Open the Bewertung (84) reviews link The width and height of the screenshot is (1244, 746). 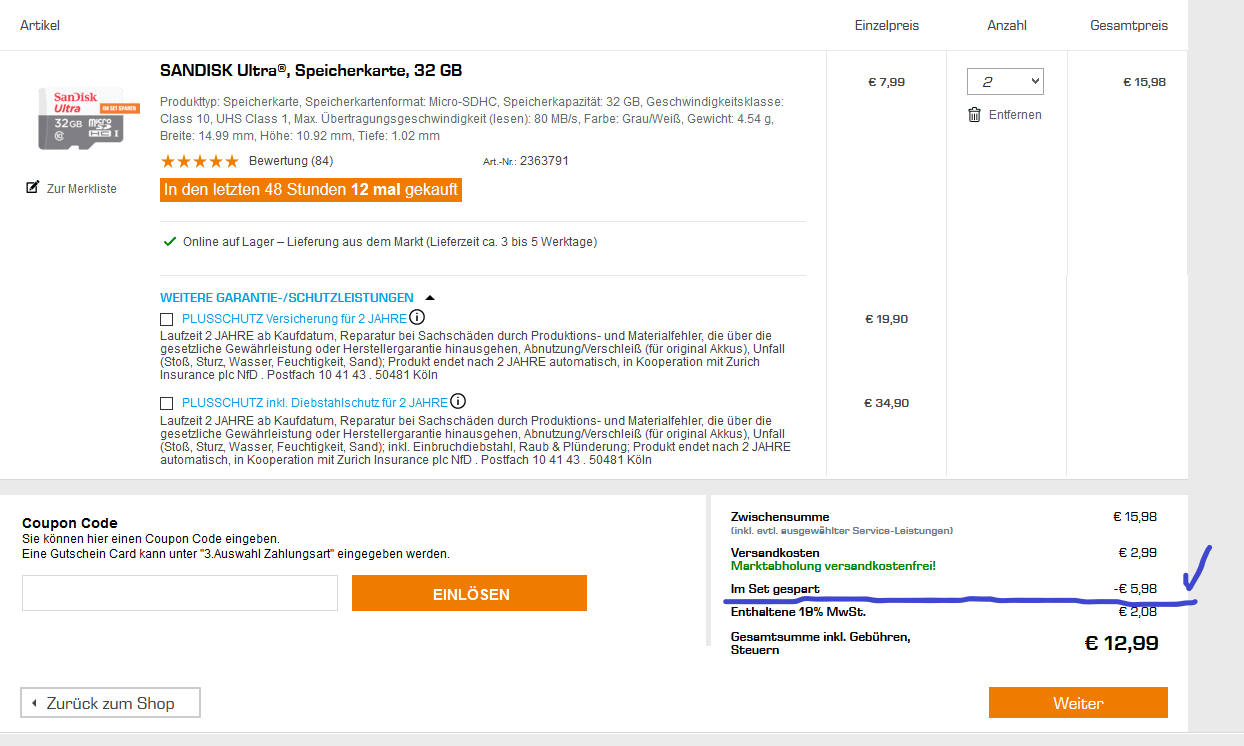point(291,161)
